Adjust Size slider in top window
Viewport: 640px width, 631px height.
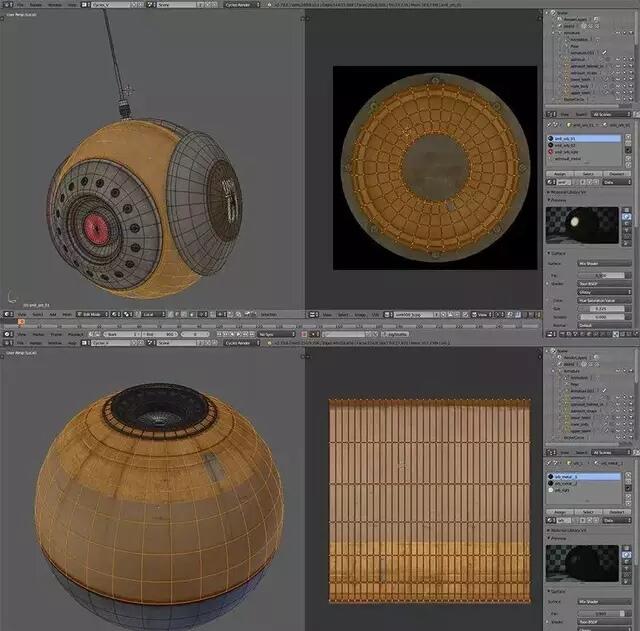click(602, 309)
